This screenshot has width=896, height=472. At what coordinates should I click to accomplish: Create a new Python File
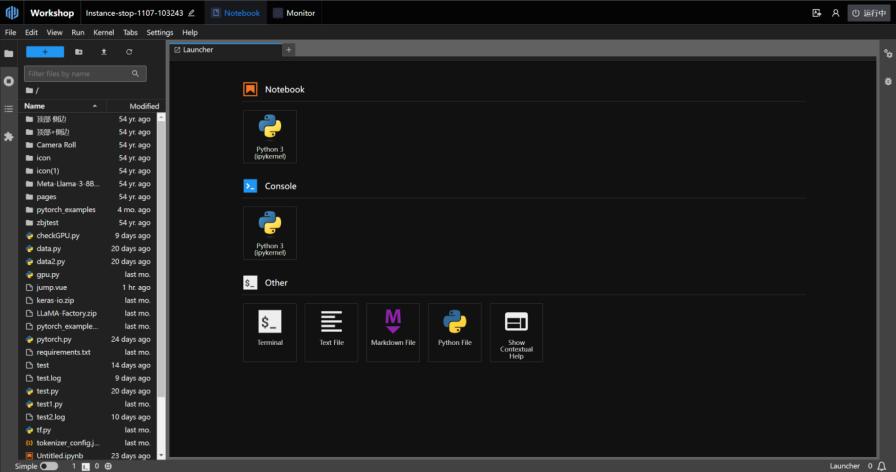(x=455, y=332)
